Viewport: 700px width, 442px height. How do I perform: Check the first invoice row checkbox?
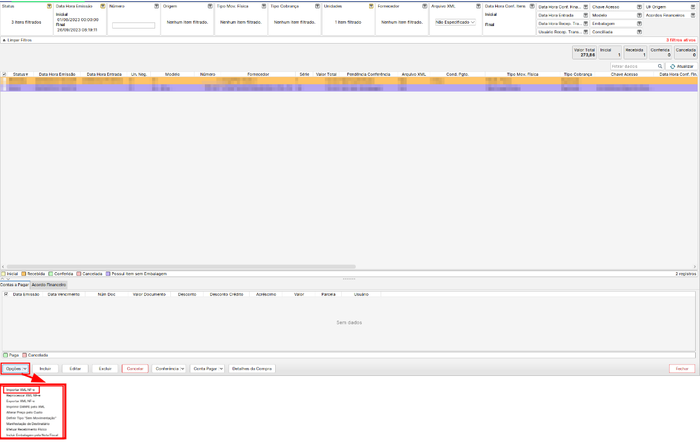(4, 80)
